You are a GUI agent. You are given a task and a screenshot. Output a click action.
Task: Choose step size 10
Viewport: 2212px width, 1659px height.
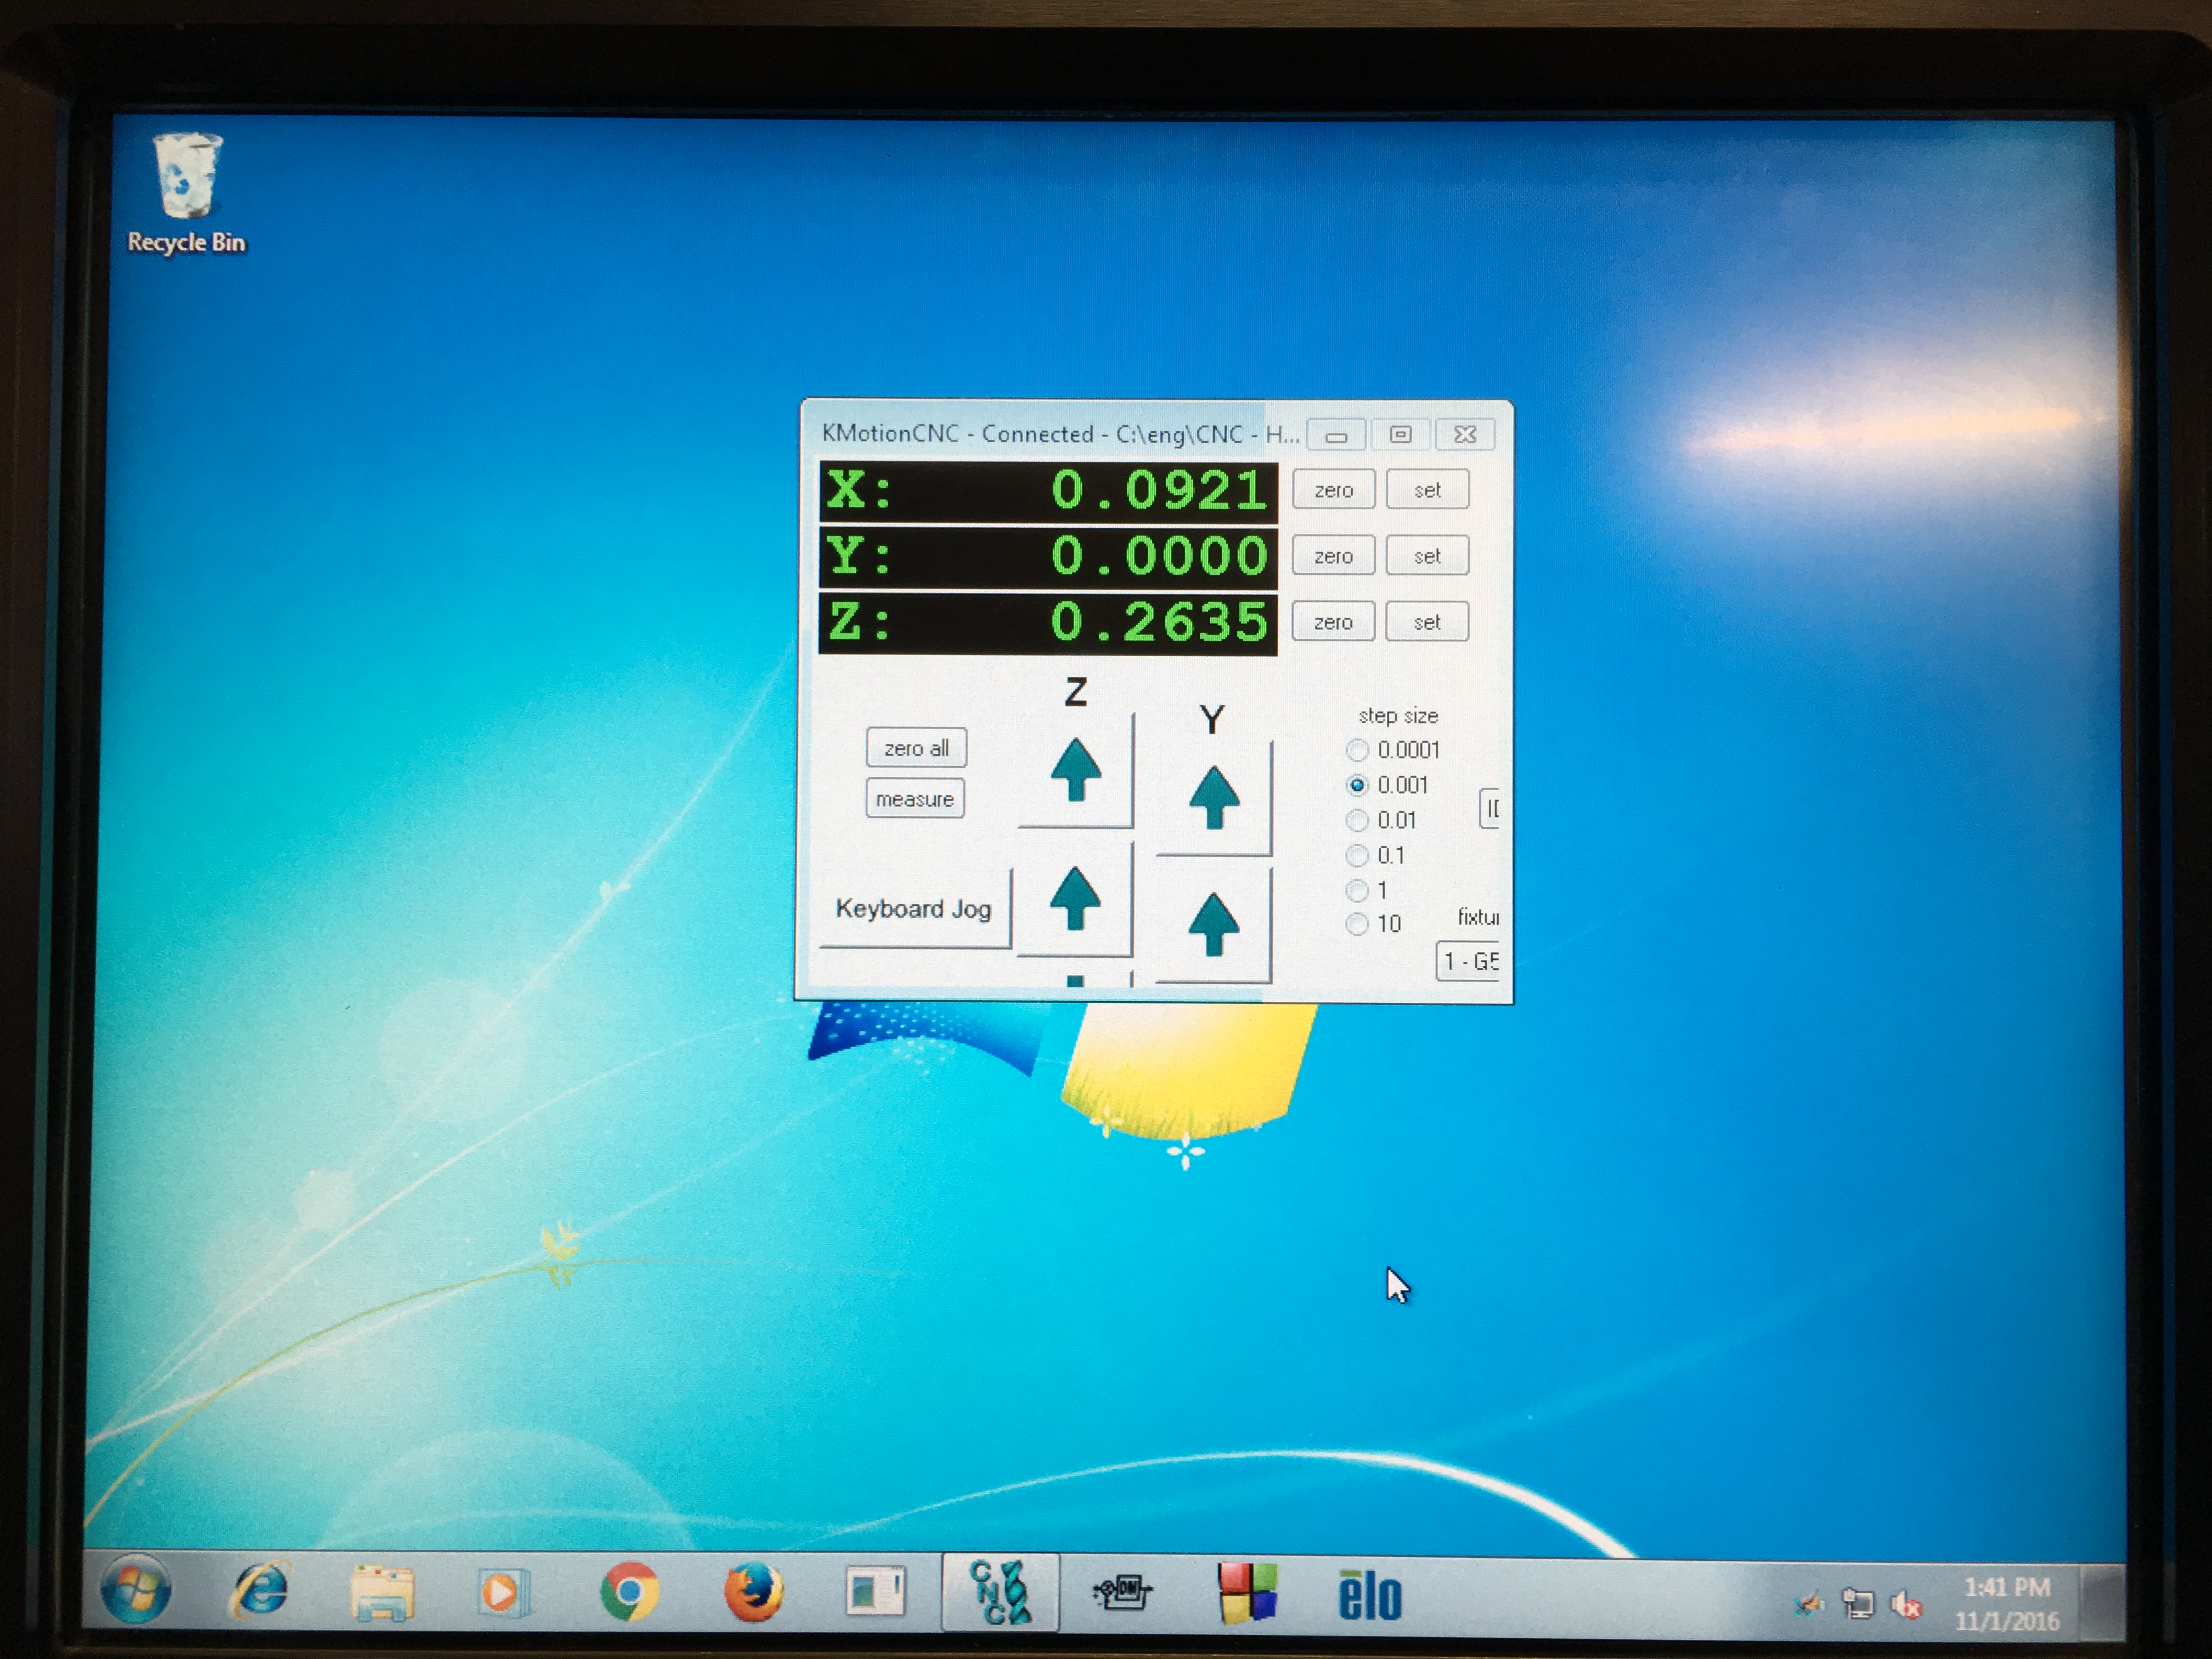(1357, 924)
